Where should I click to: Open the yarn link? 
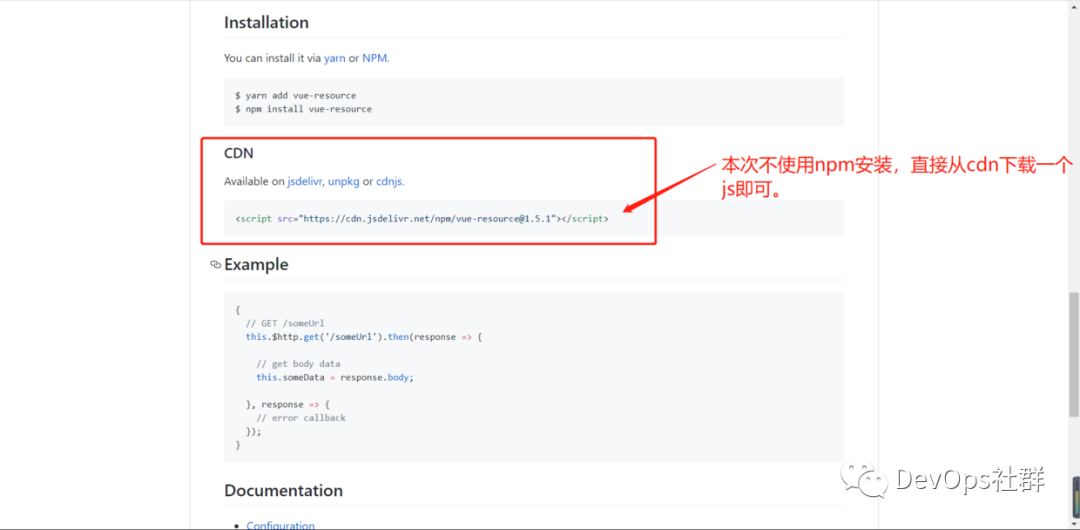[334, 59]
